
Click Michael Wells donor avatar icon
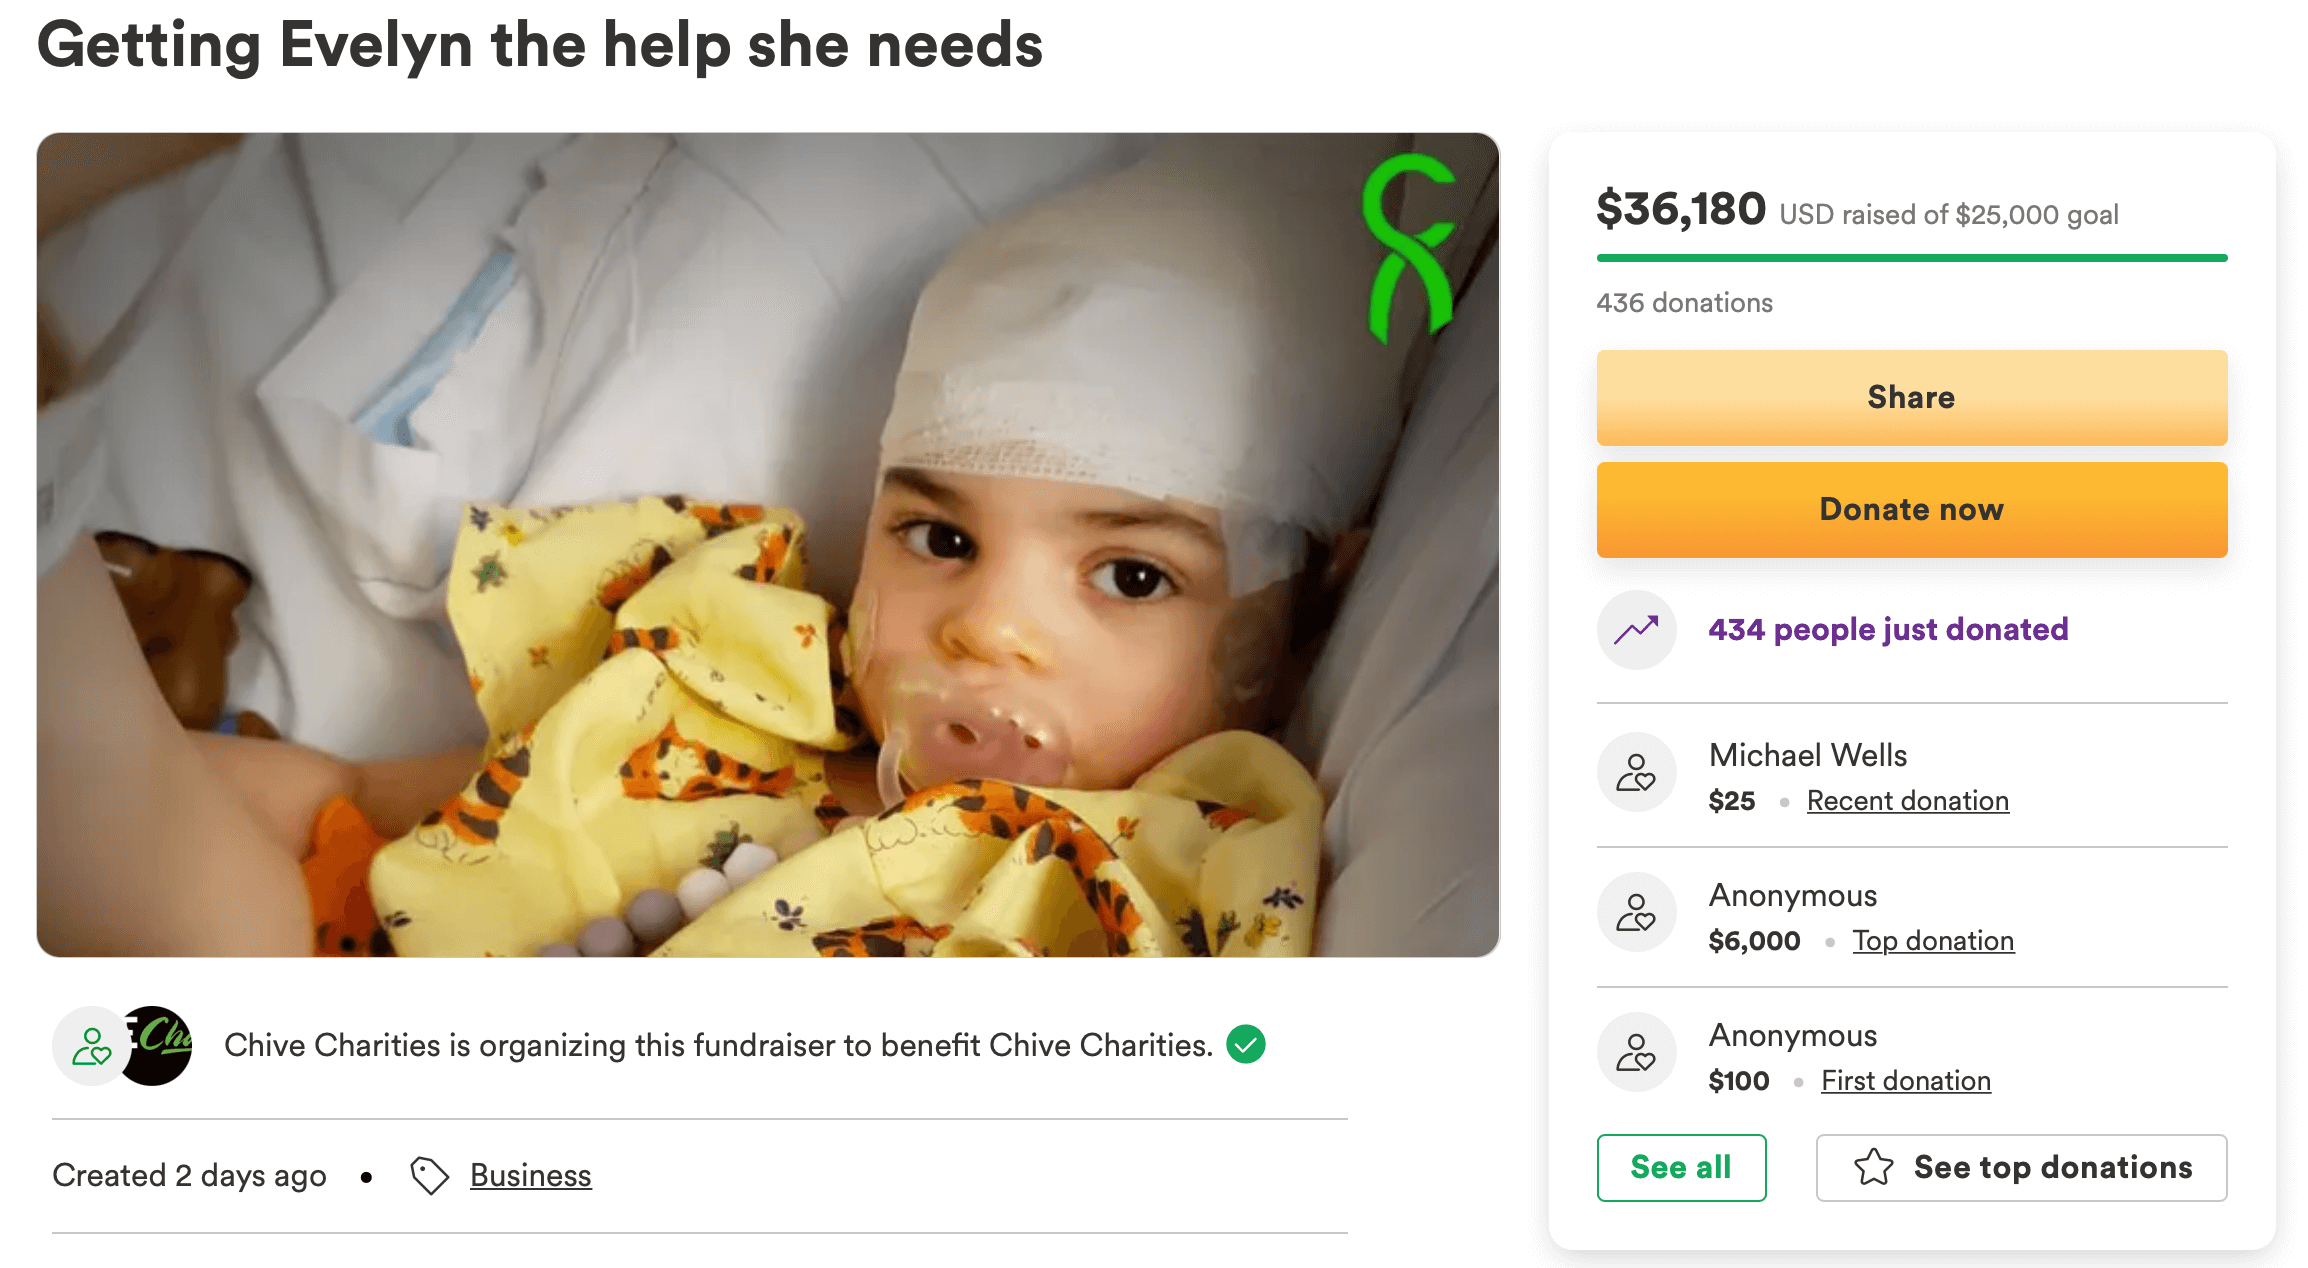pyautogui.click(x=1636, y=773)
